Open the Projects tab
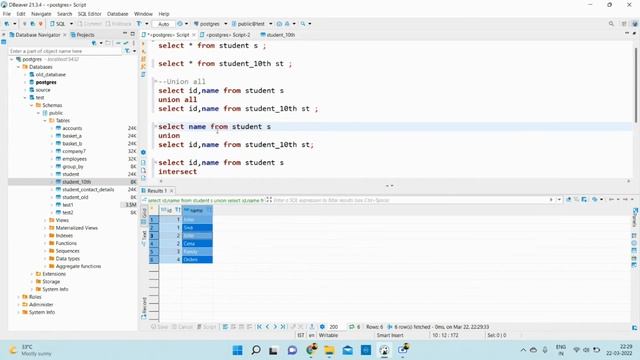This screenshot has height=360, width=640. (x=82, y=35)
